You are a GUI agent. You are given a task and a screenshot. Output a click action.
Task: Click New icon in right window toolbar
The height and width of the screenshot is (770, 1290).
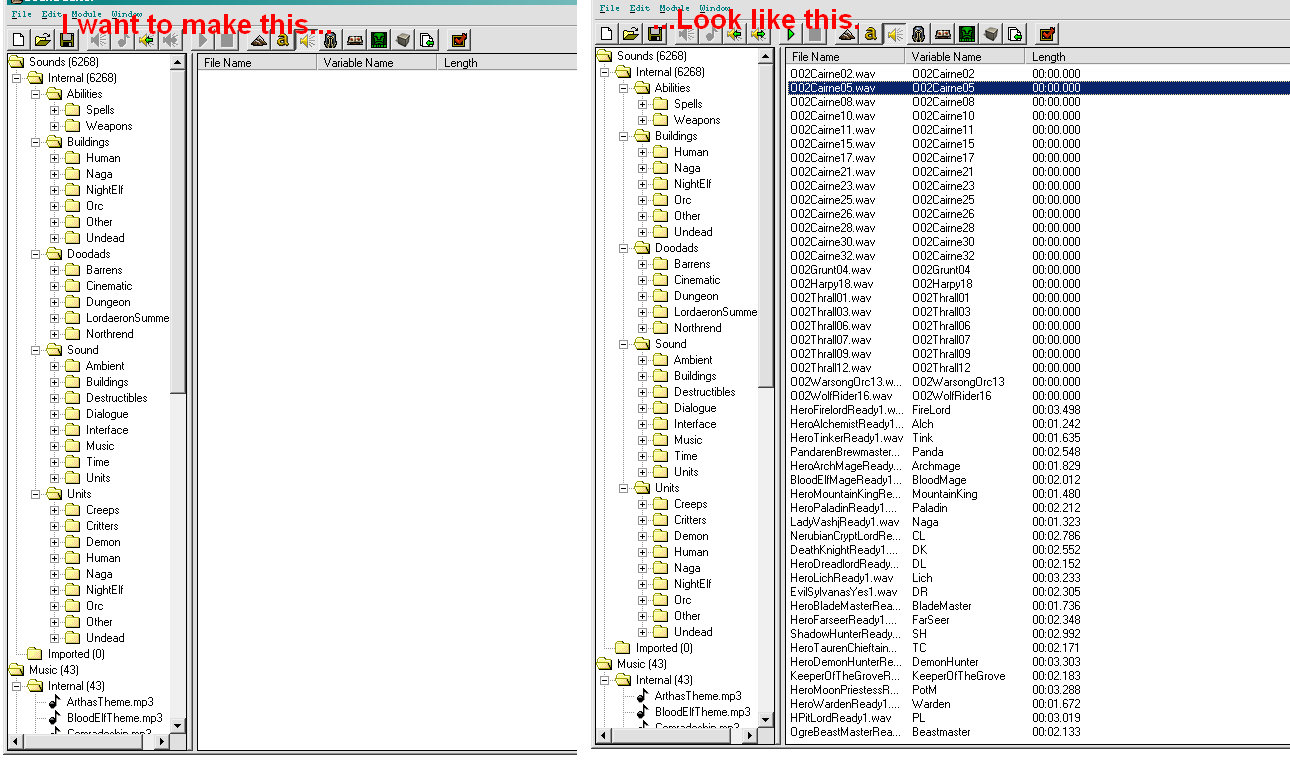point(606,34)
